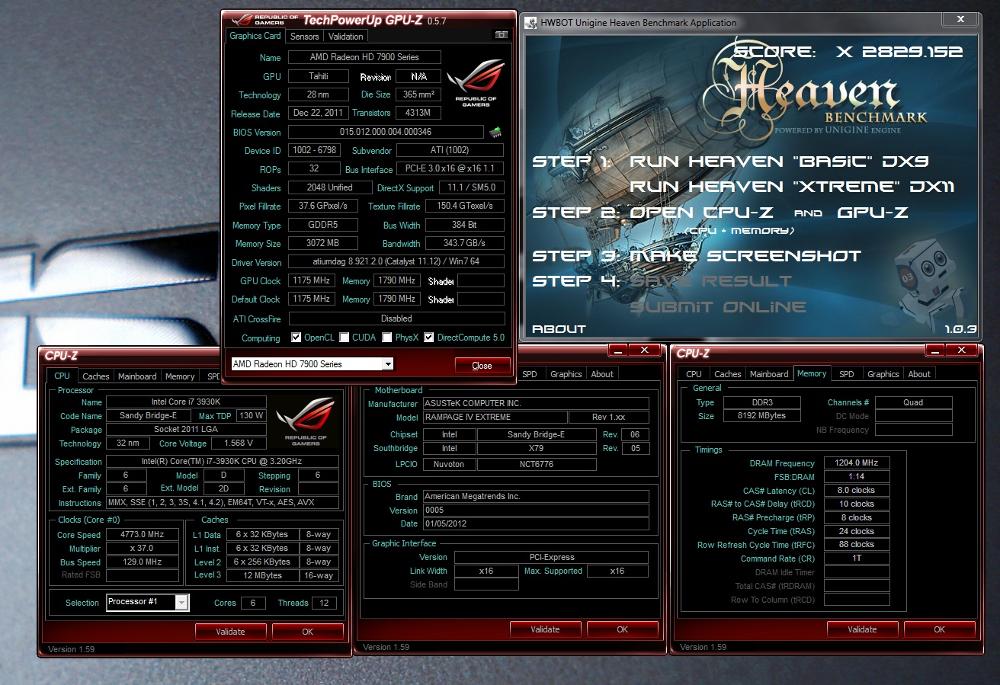Open Graphics tab in right CPU-Z window
This screenshot has width=1000, height=685.
(883, 374)
